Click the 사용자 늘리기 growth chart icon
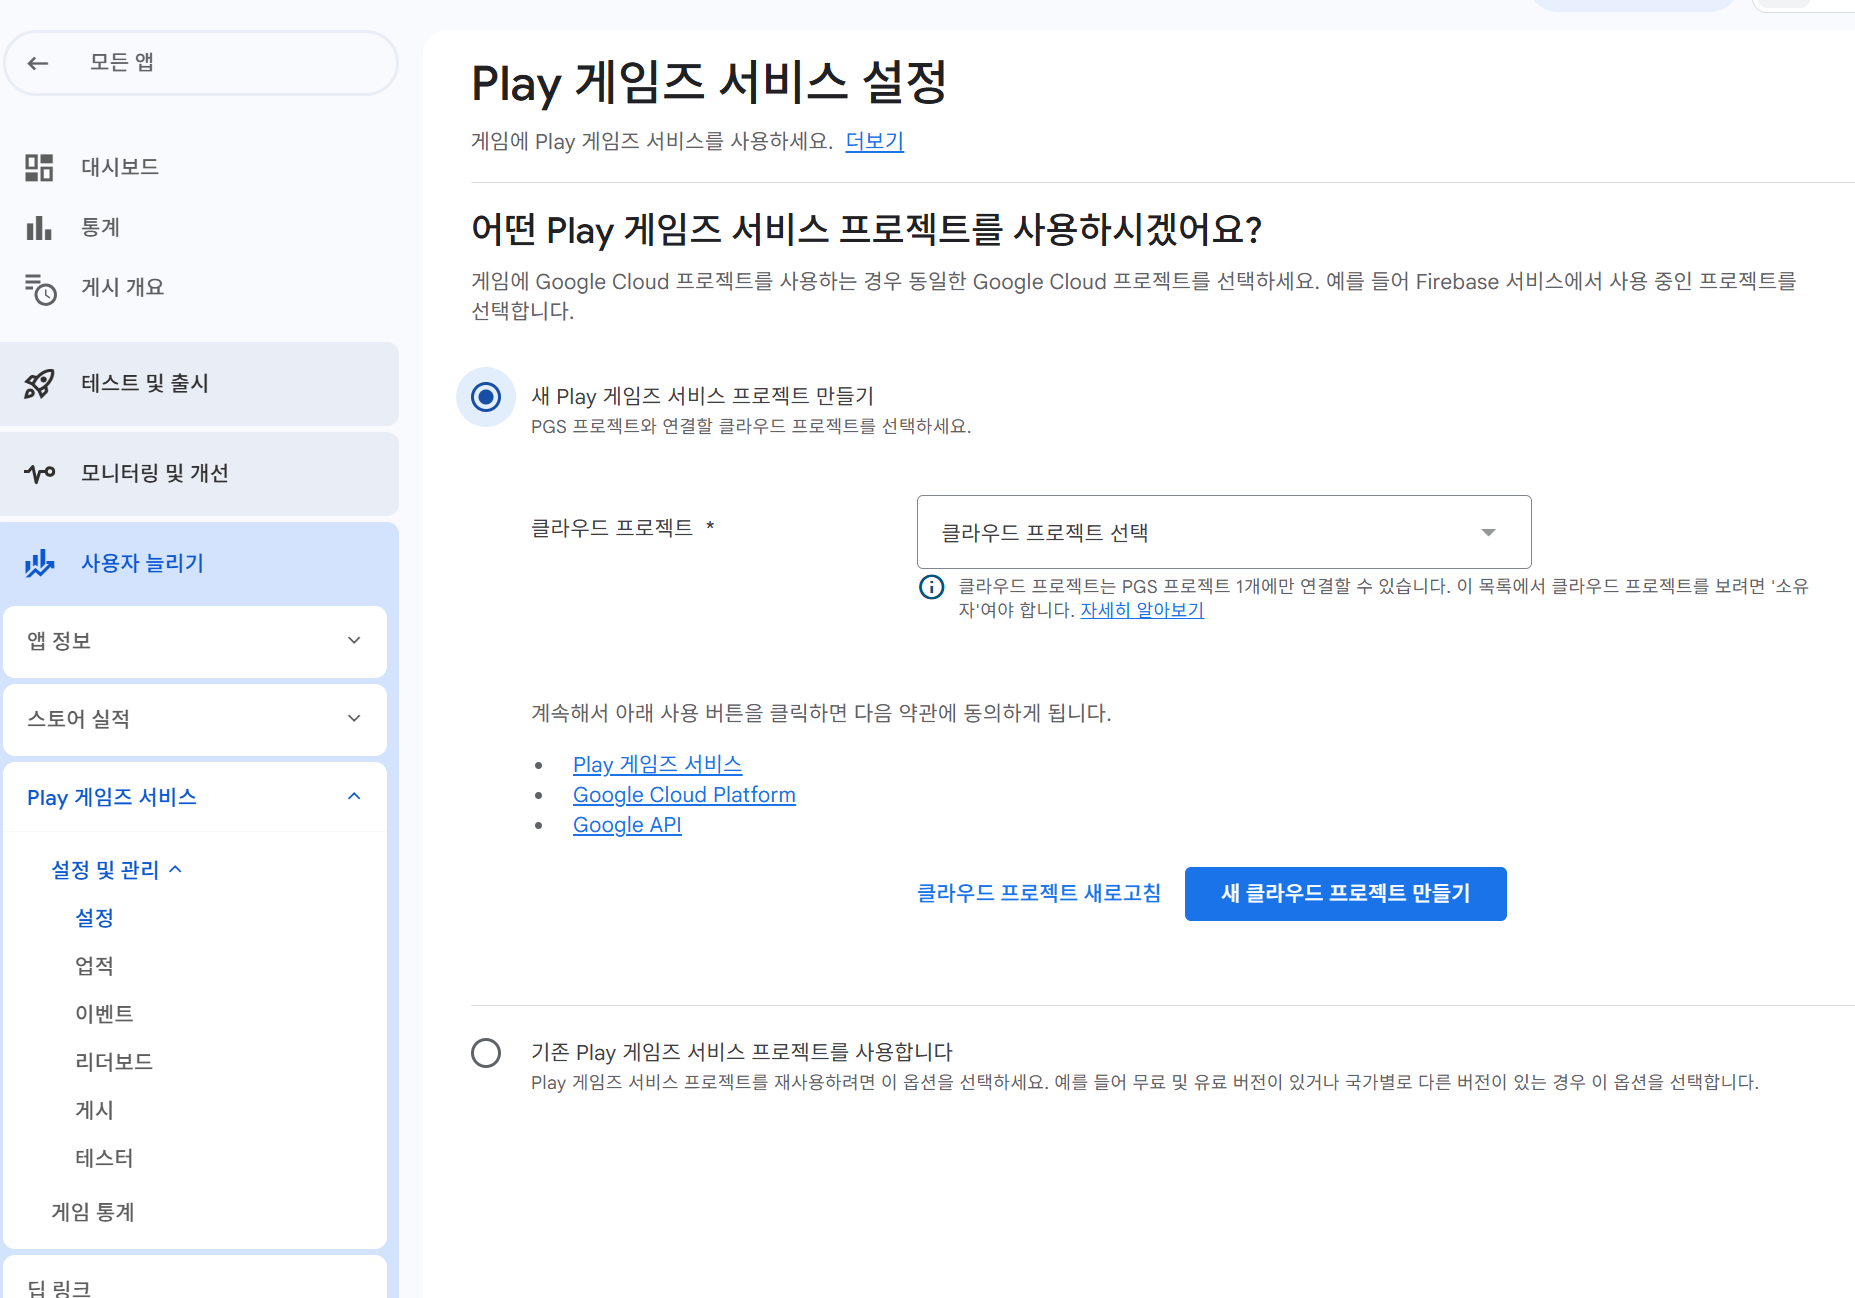This screenshot has height=1298, width=1855. pyautogui.click(x=40, y=564)
